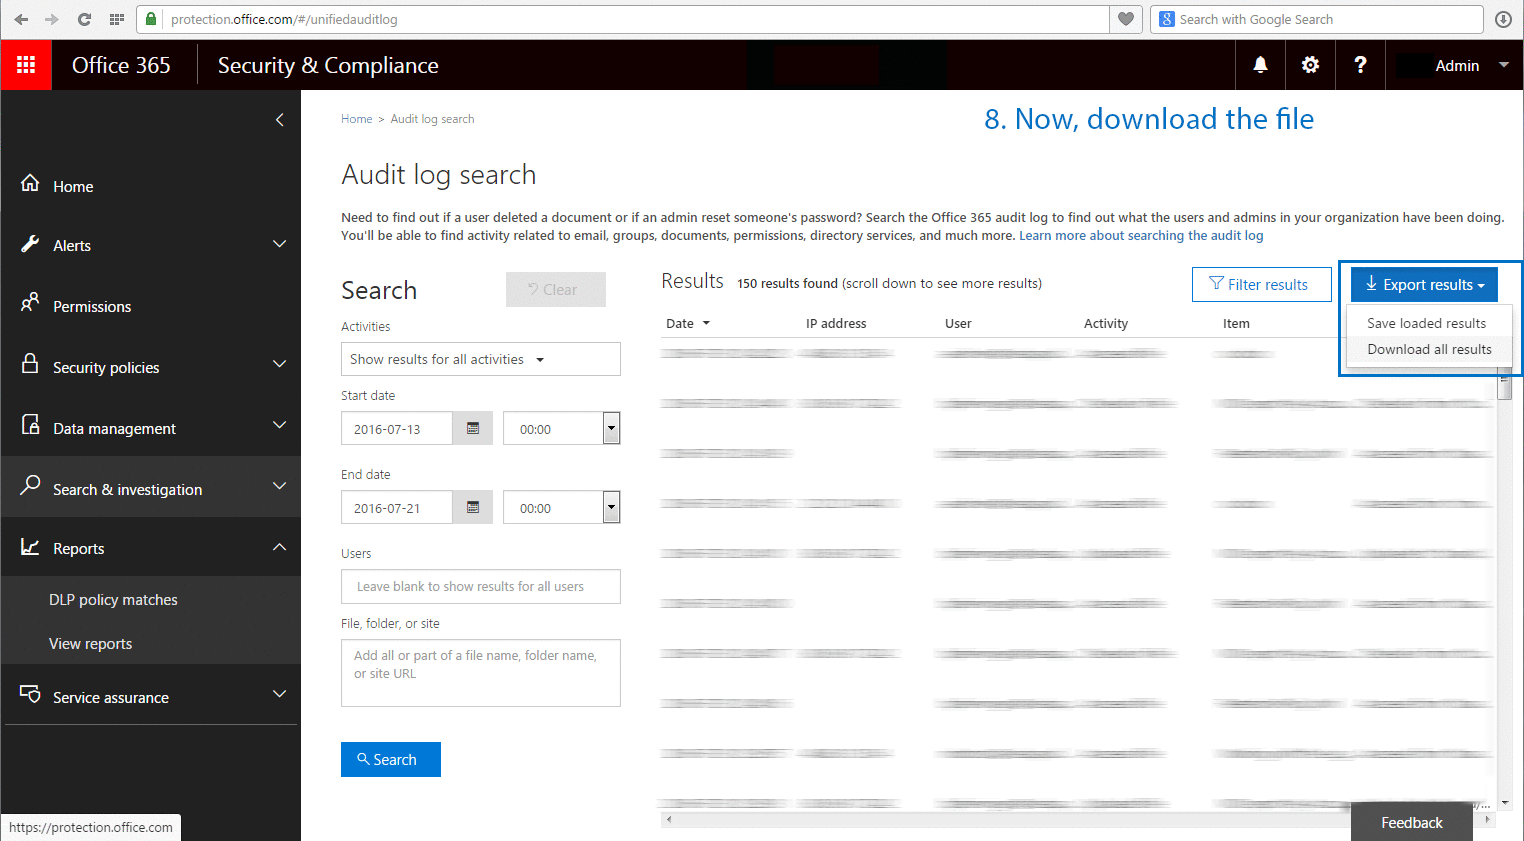
Task: Click the Item column header
Action: point(1236,323)
